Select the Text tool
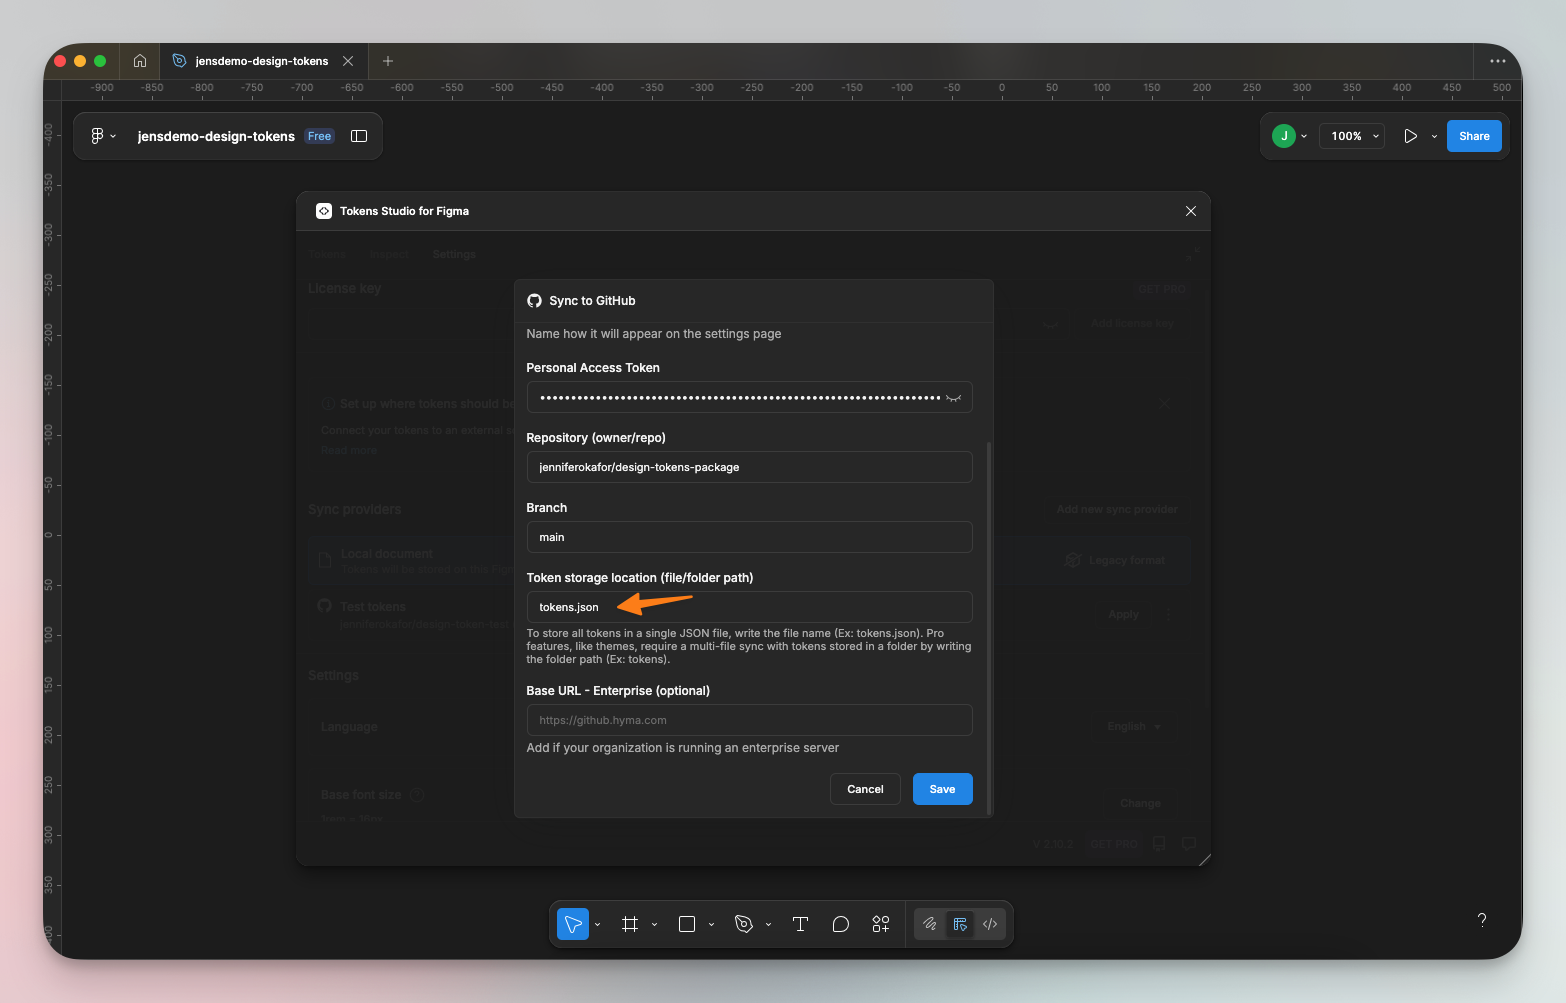The height and width of the screenshot is (1003, 1566). coord(800,924)
